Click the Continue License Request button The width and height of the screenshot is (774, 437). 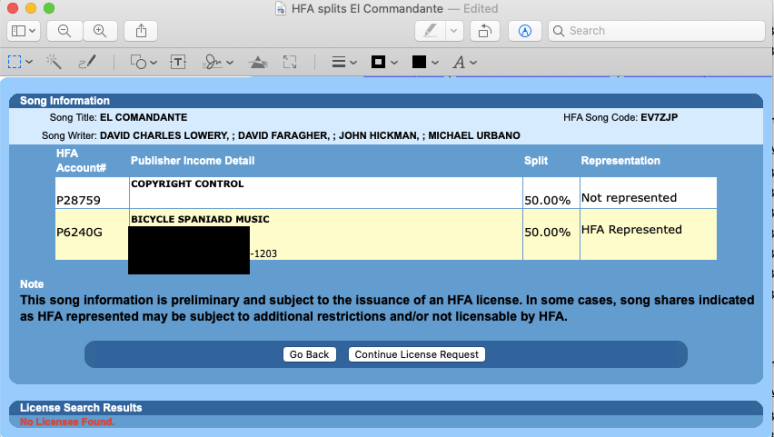[417, 354]
